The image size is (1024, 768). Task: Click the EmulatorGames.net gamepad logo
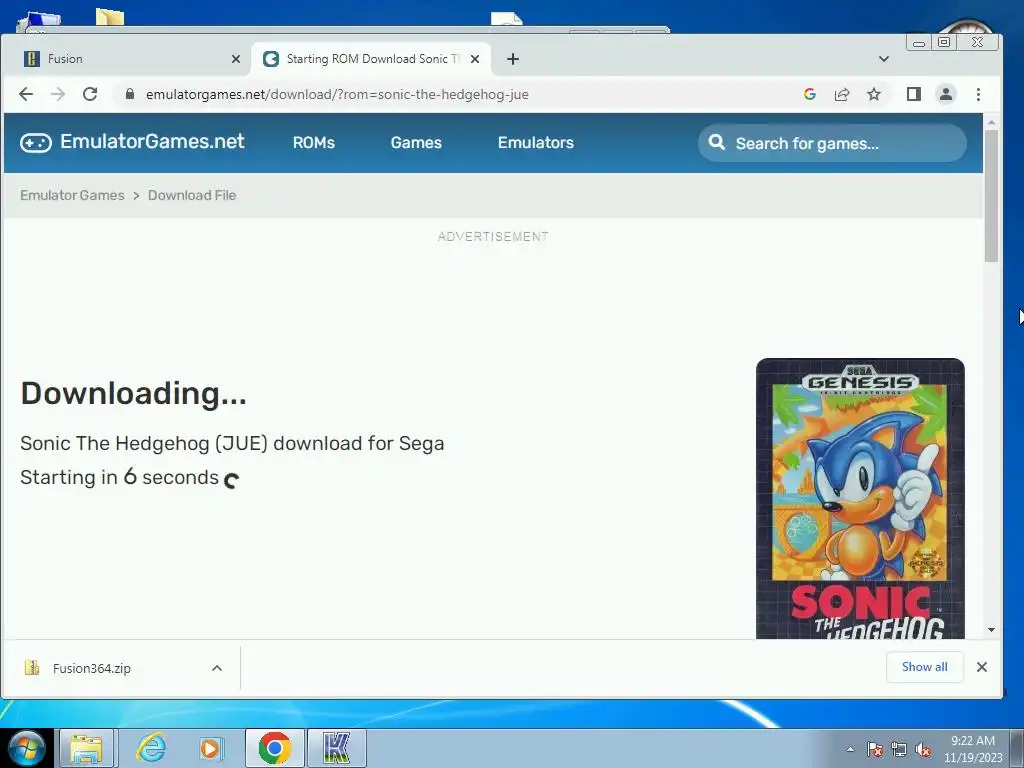[35, 142]
